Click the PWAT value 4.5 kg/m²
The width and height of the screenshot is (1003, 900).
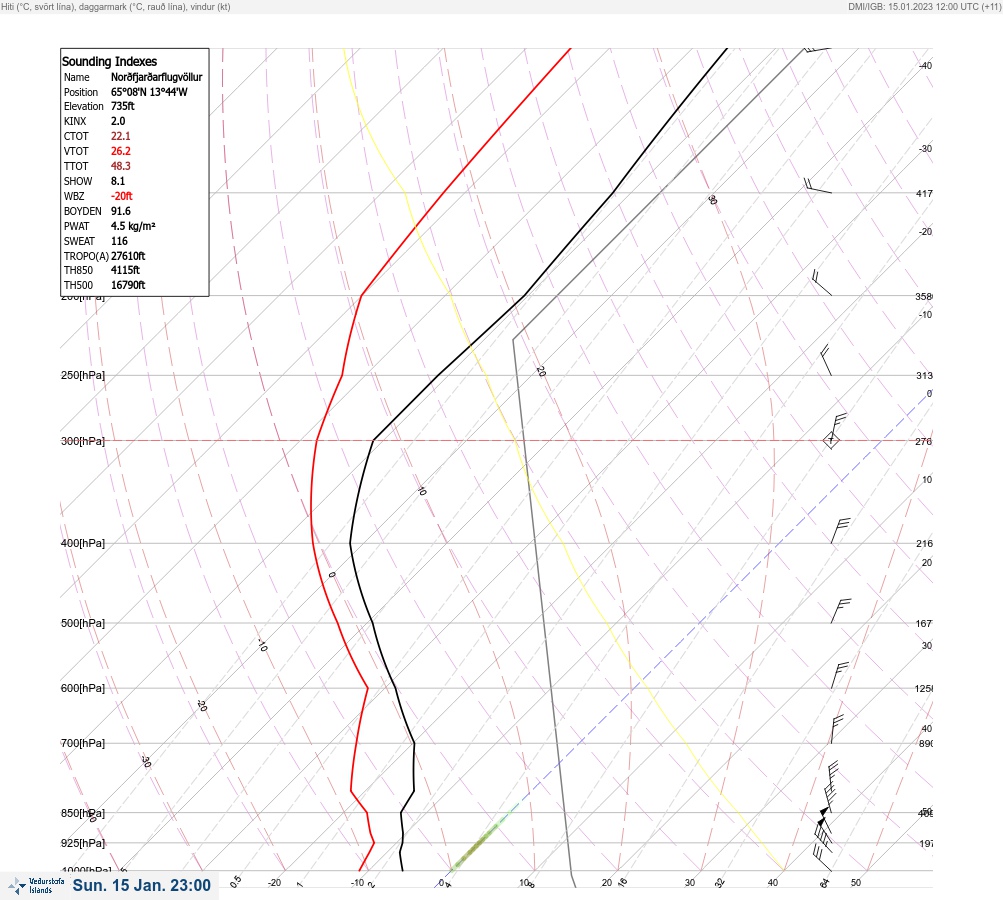pos(133,226)
